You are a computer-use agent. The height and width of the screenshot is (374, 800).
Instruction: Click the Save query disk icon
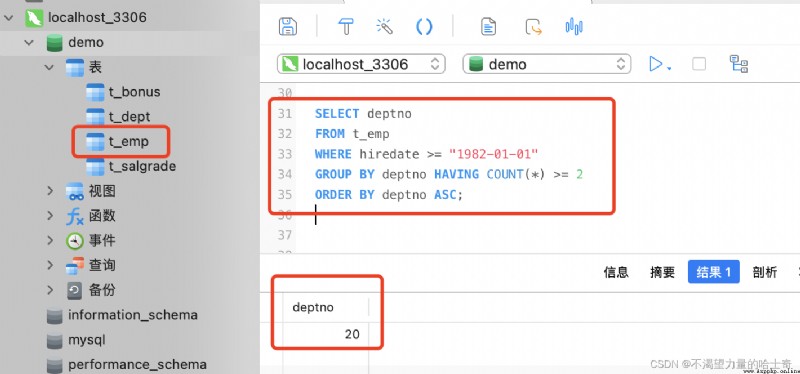point(288,26)
